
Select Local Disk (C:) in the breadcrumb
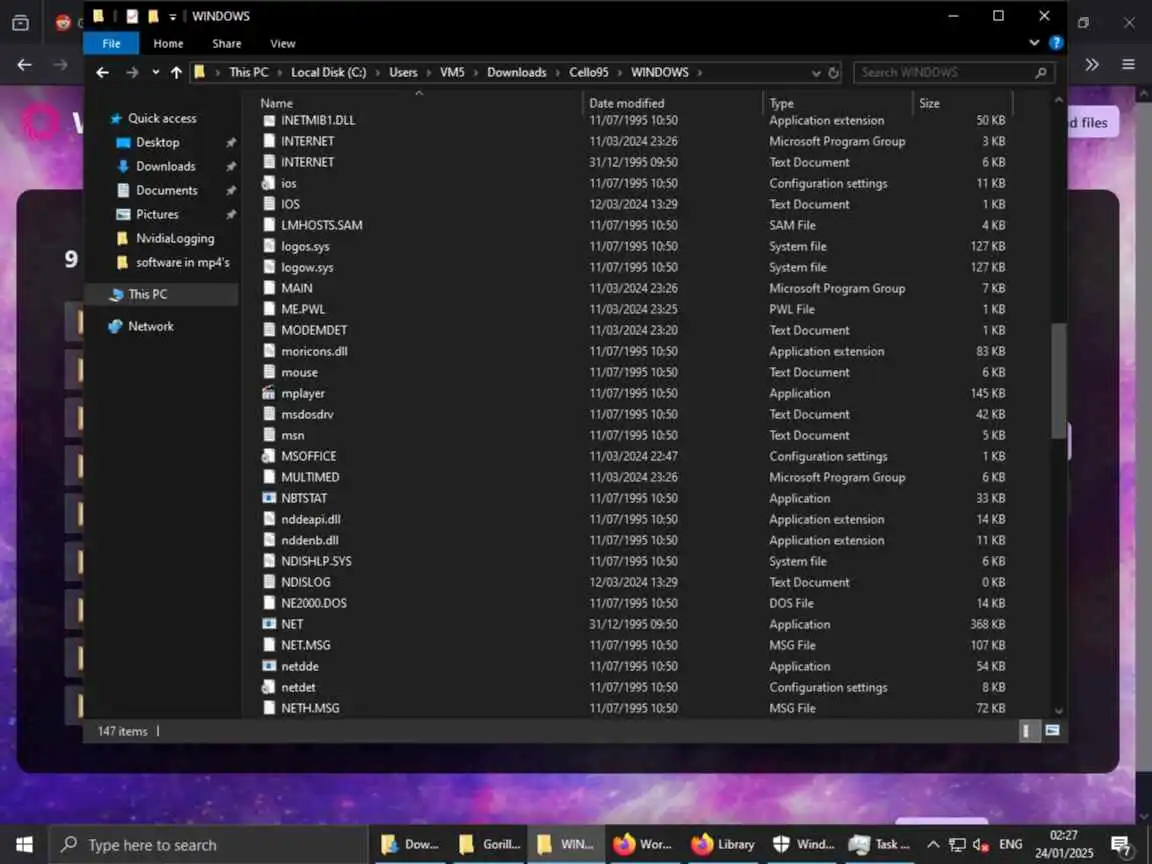click(328, 72)
